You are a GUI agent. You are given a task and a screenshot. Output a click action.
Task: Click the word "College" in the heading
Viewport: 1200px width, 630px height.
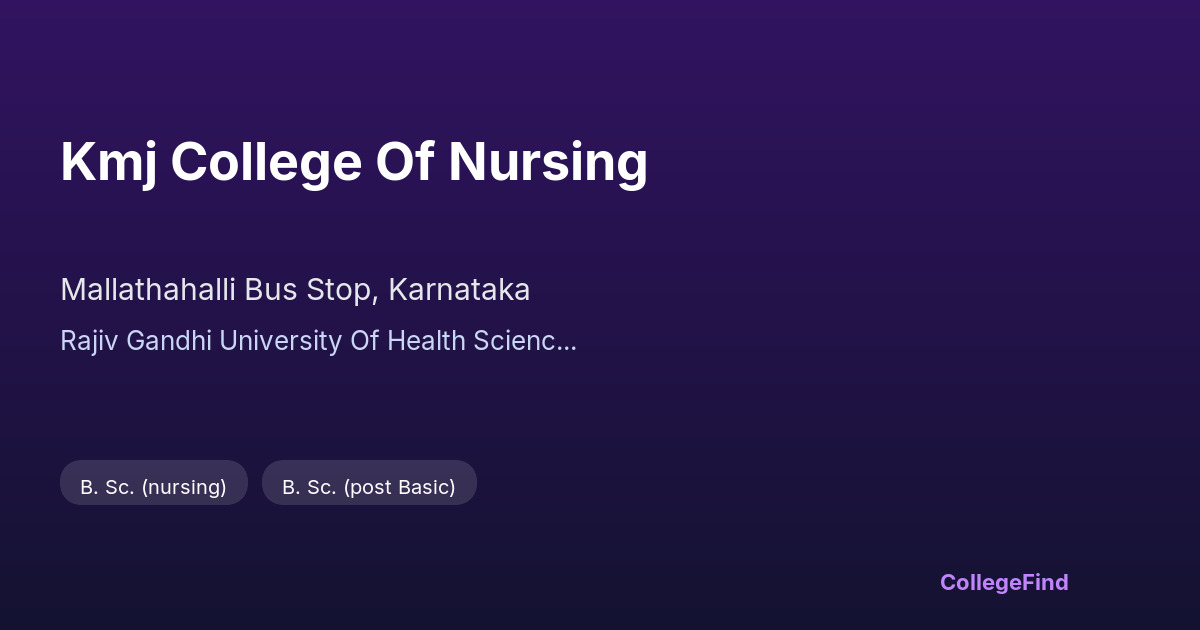pyautogui.click(x=265, y=162)
